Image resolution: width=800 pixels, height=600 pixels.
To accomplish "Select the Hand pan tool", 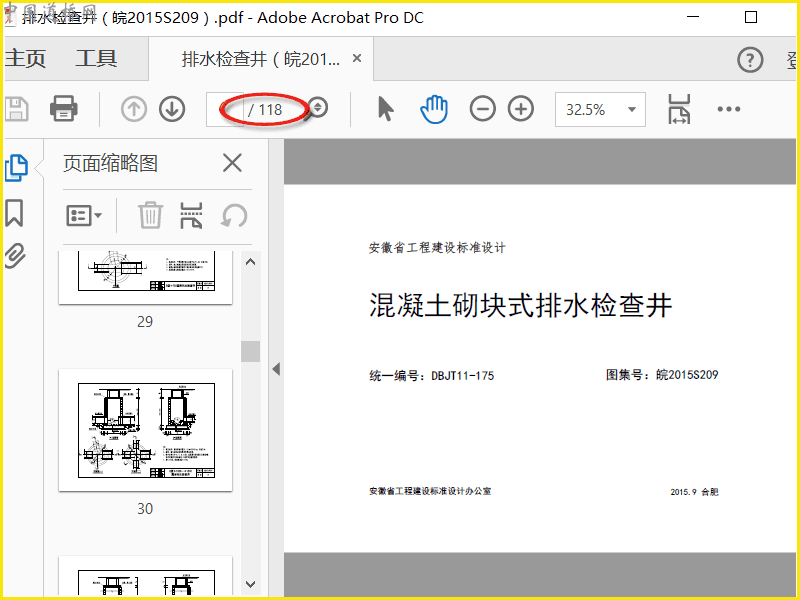I will point(434,109).
